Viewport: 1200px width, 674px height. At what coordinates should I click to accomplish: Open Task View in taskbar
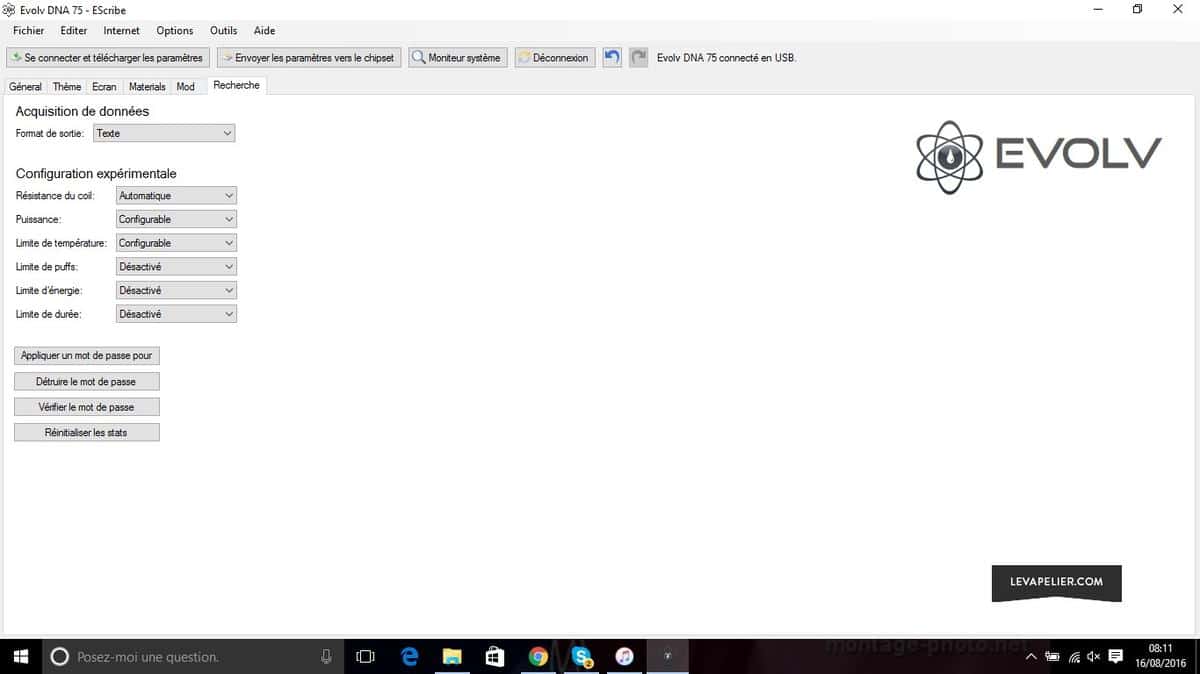(x=365, y=656)
